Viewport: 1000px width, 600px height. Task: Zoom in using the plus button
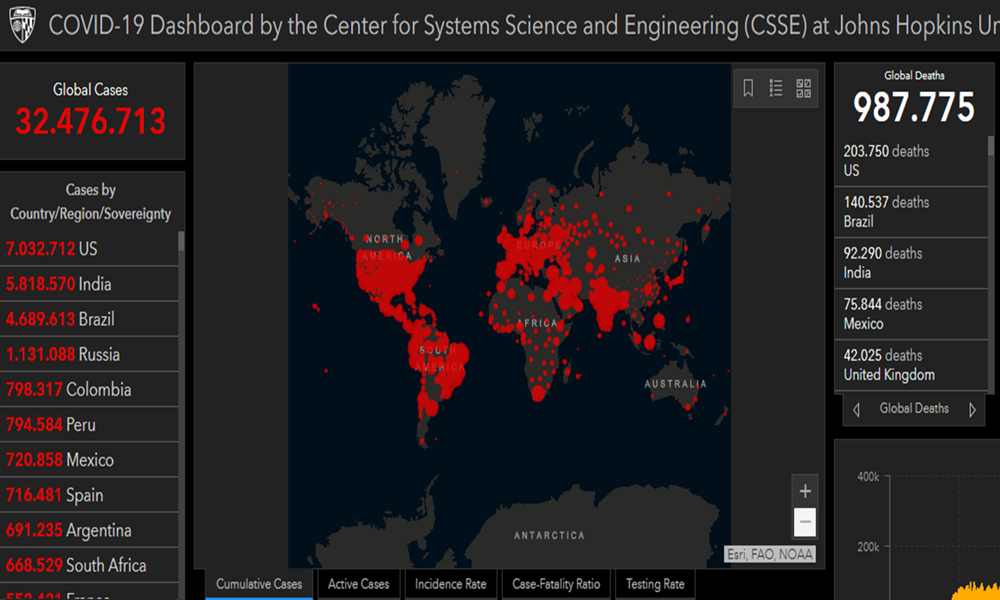coord(805,491)
